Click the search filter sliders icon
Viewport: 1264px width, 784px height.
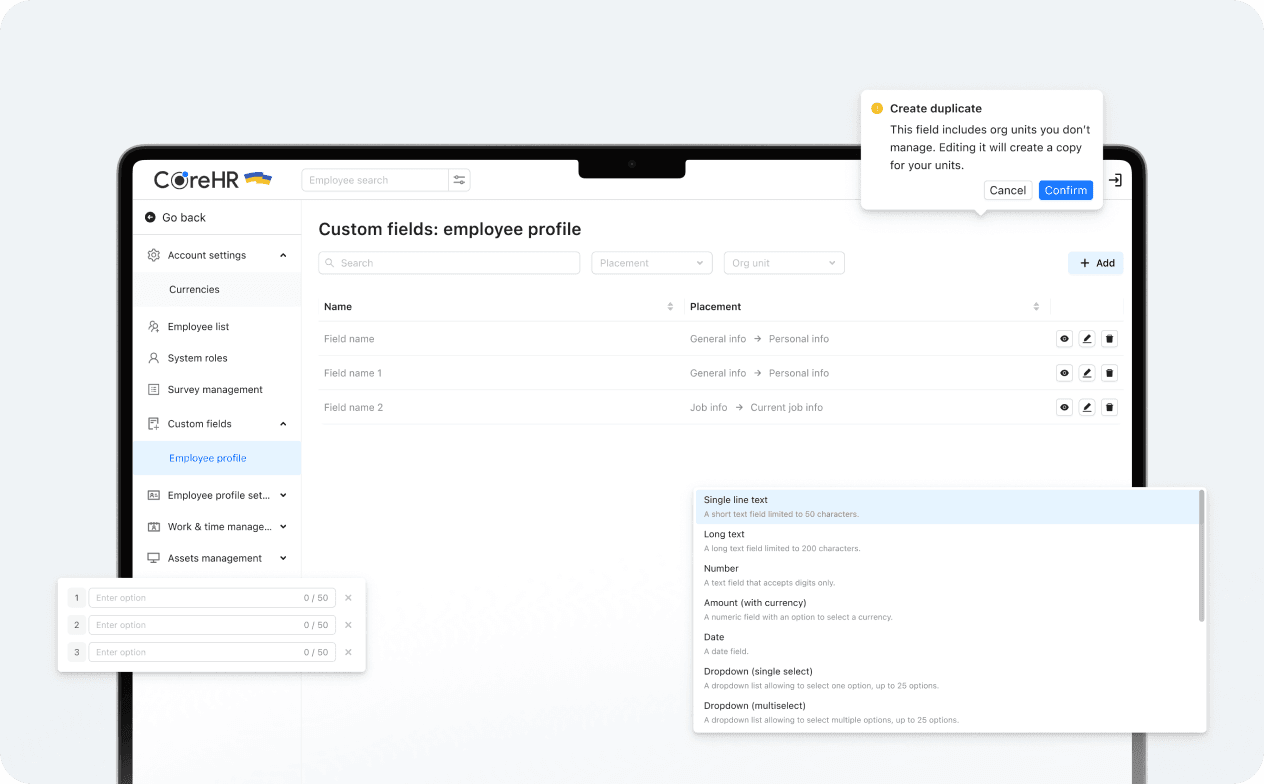click(x=459, y=180)
